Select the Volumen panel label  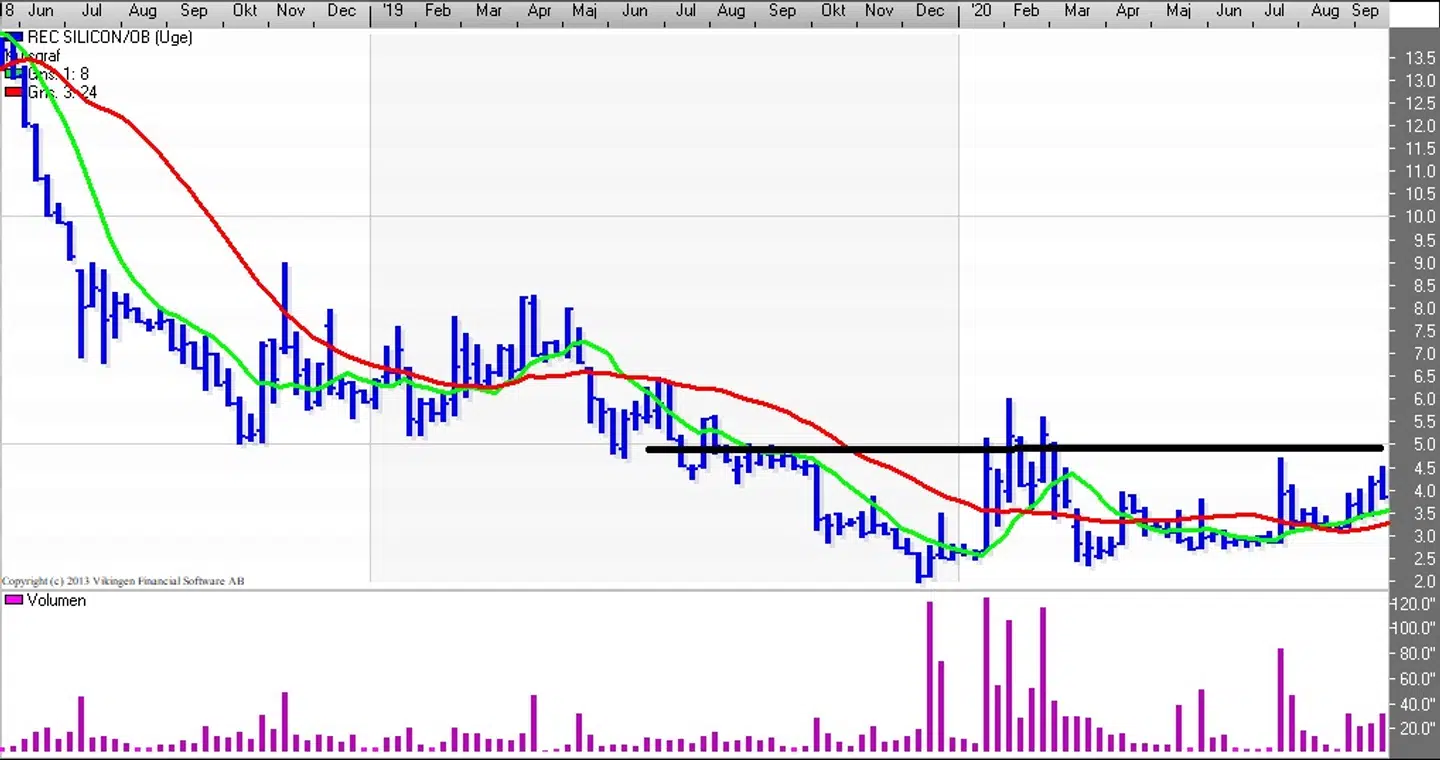pyautogui.click(x=56, y=600)
